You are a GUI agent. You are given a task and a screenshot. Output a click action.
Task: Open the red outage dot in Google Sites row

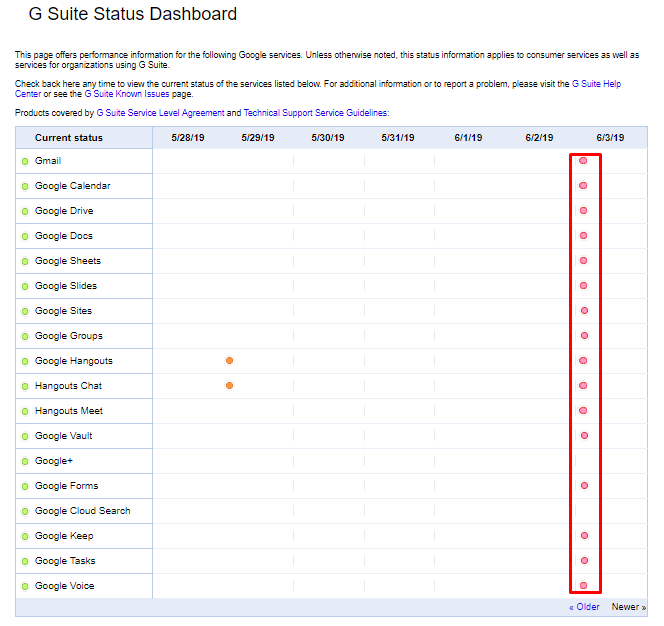coord(584,310)
